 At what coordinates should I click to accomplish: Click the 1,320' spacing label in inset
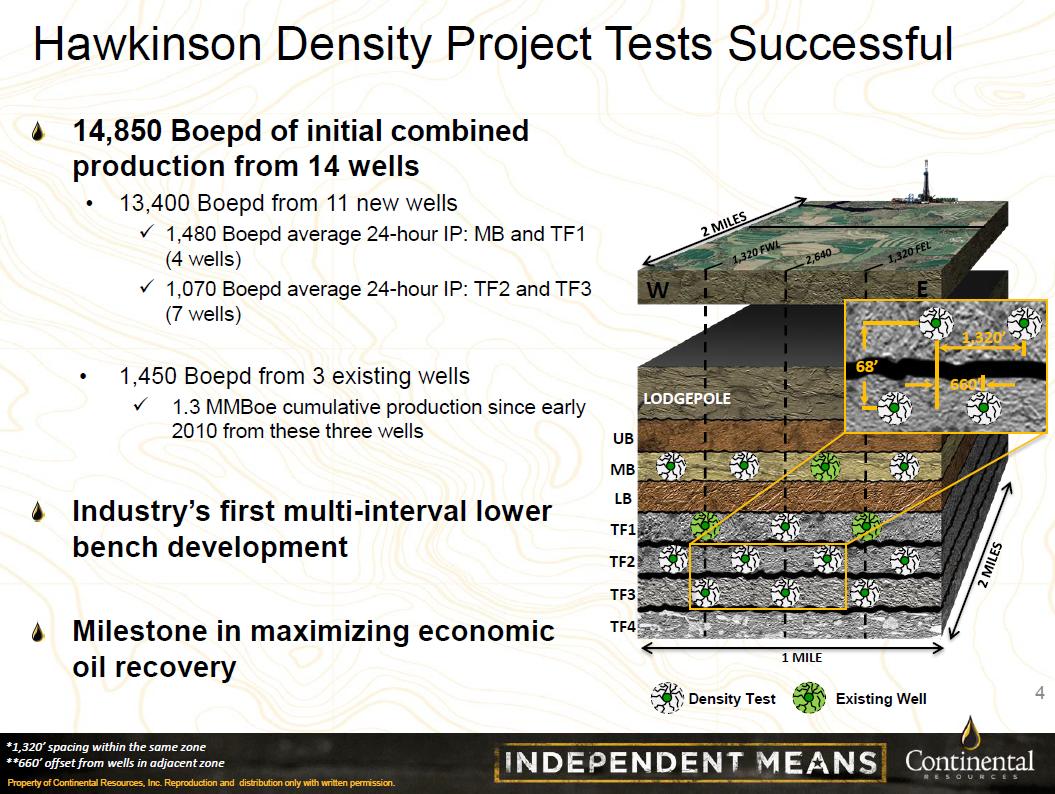point(982,340)
